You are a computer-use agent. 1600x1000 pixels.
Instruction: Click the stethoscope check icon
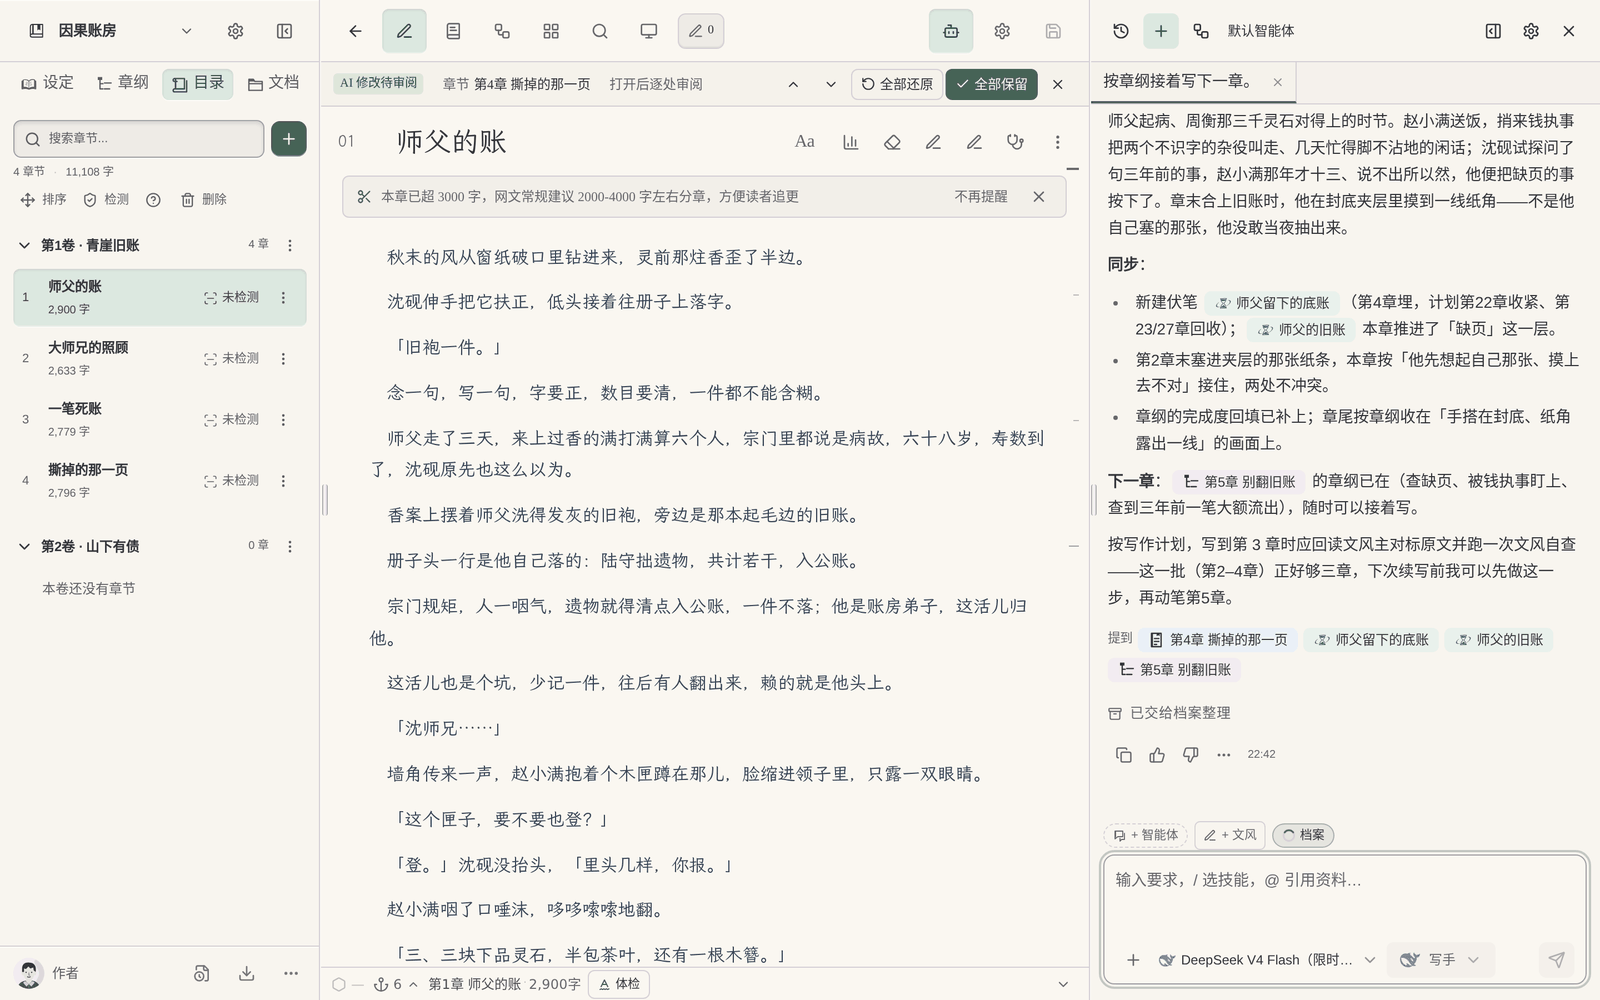1016,142
